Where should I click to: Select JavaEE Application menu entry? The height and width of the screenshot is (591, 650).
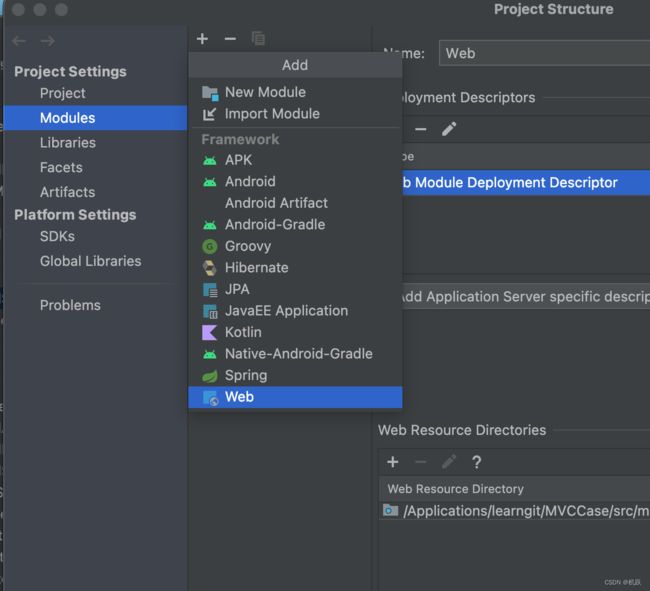295,311
